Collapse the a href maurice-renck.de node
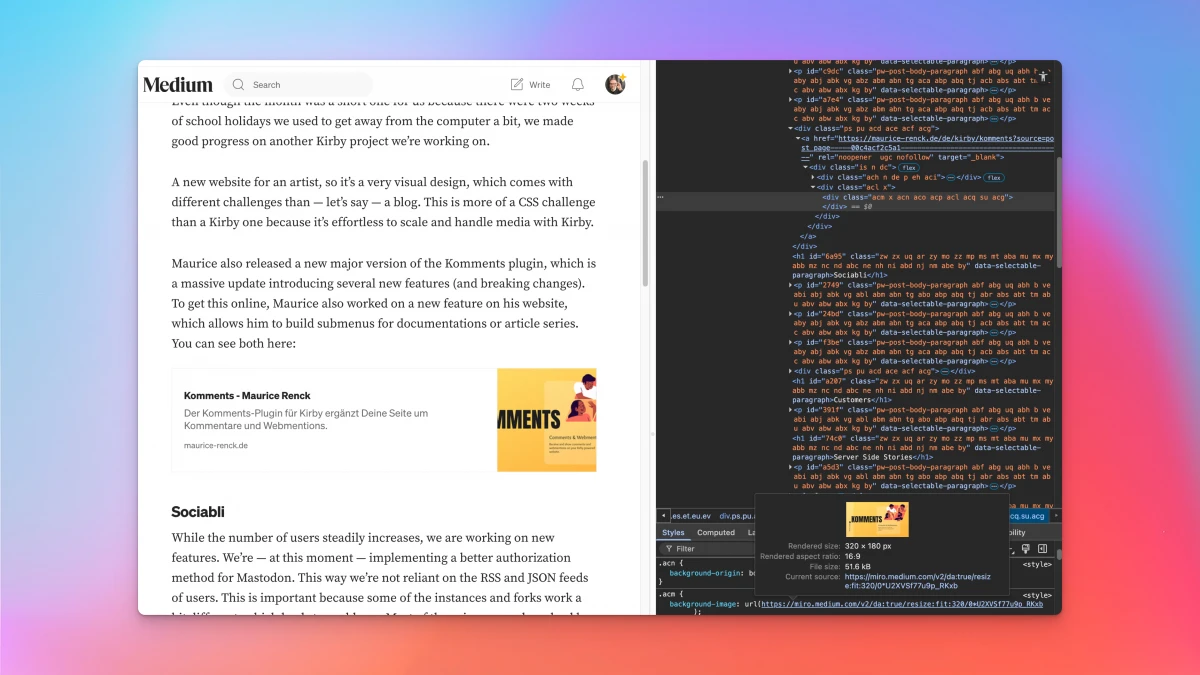 [798, 138]
